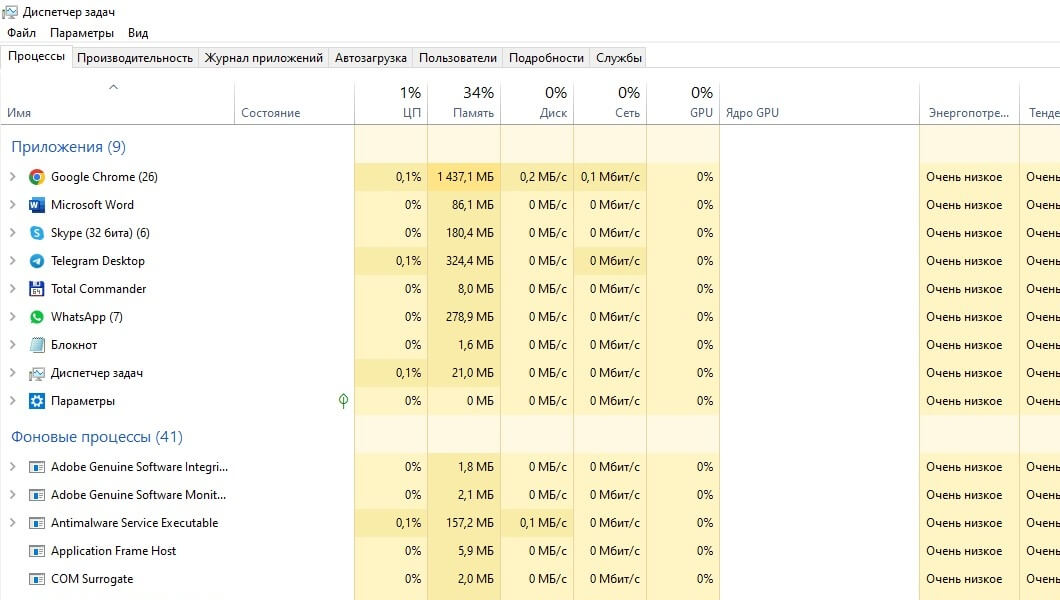
Task: Click the WhatsApp icon
Action: [37, 317]
